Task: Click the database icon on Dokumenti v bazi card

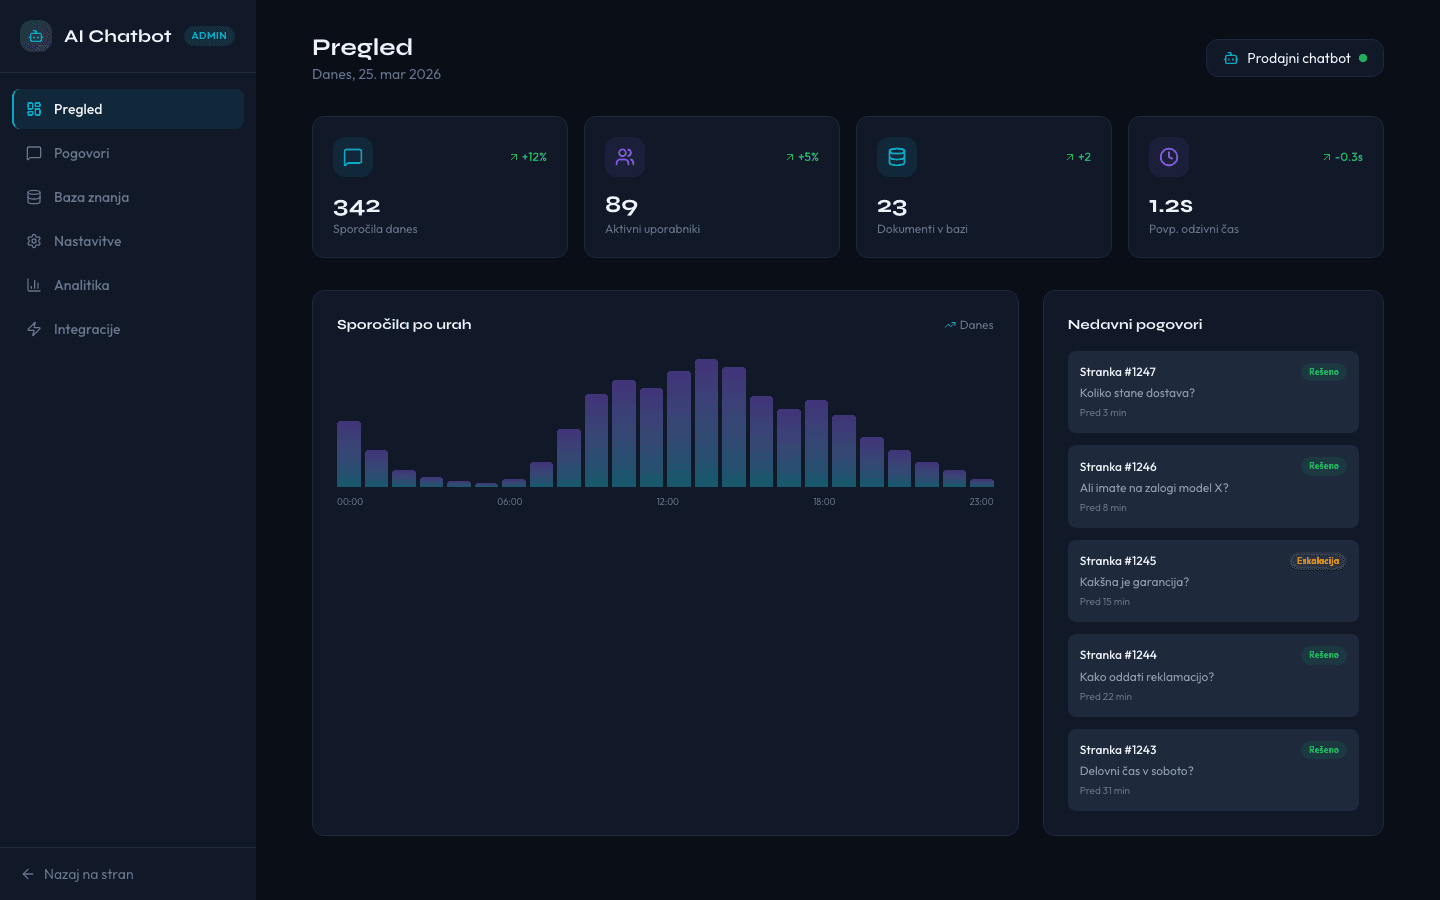Action: pos(897,157)
